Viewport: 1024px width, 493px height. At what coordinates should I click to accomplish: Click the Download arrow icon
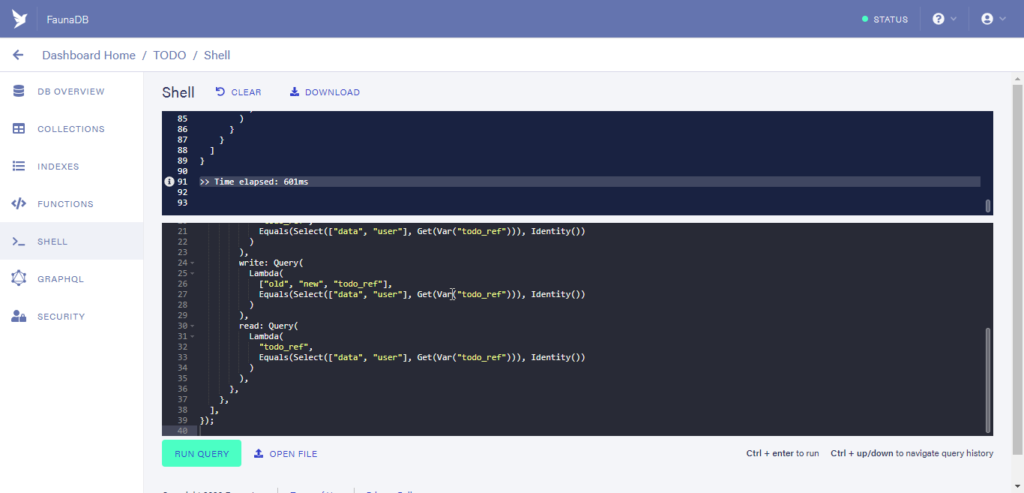pyautogui.click(x=295, y=92)
